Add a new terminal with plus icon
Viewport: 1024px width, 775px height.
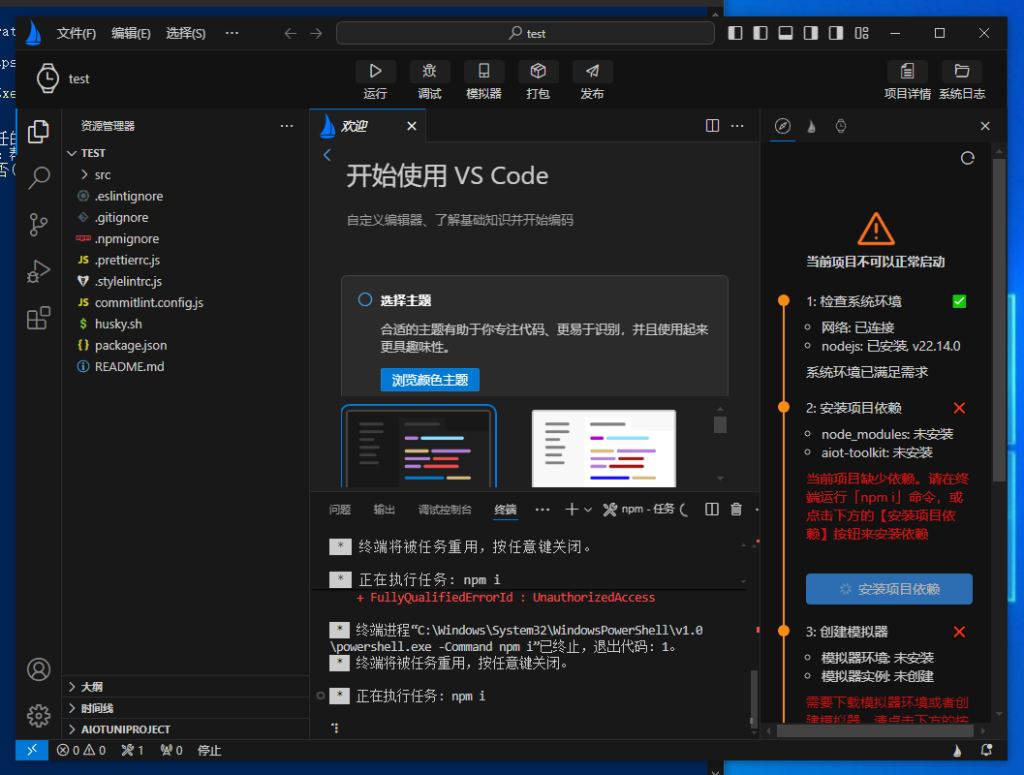click(x=571, y=509)
